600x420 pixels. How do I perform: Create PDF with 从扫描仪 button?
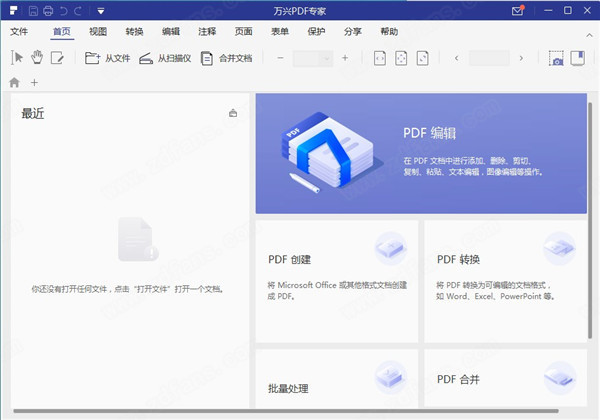(165, 58)
